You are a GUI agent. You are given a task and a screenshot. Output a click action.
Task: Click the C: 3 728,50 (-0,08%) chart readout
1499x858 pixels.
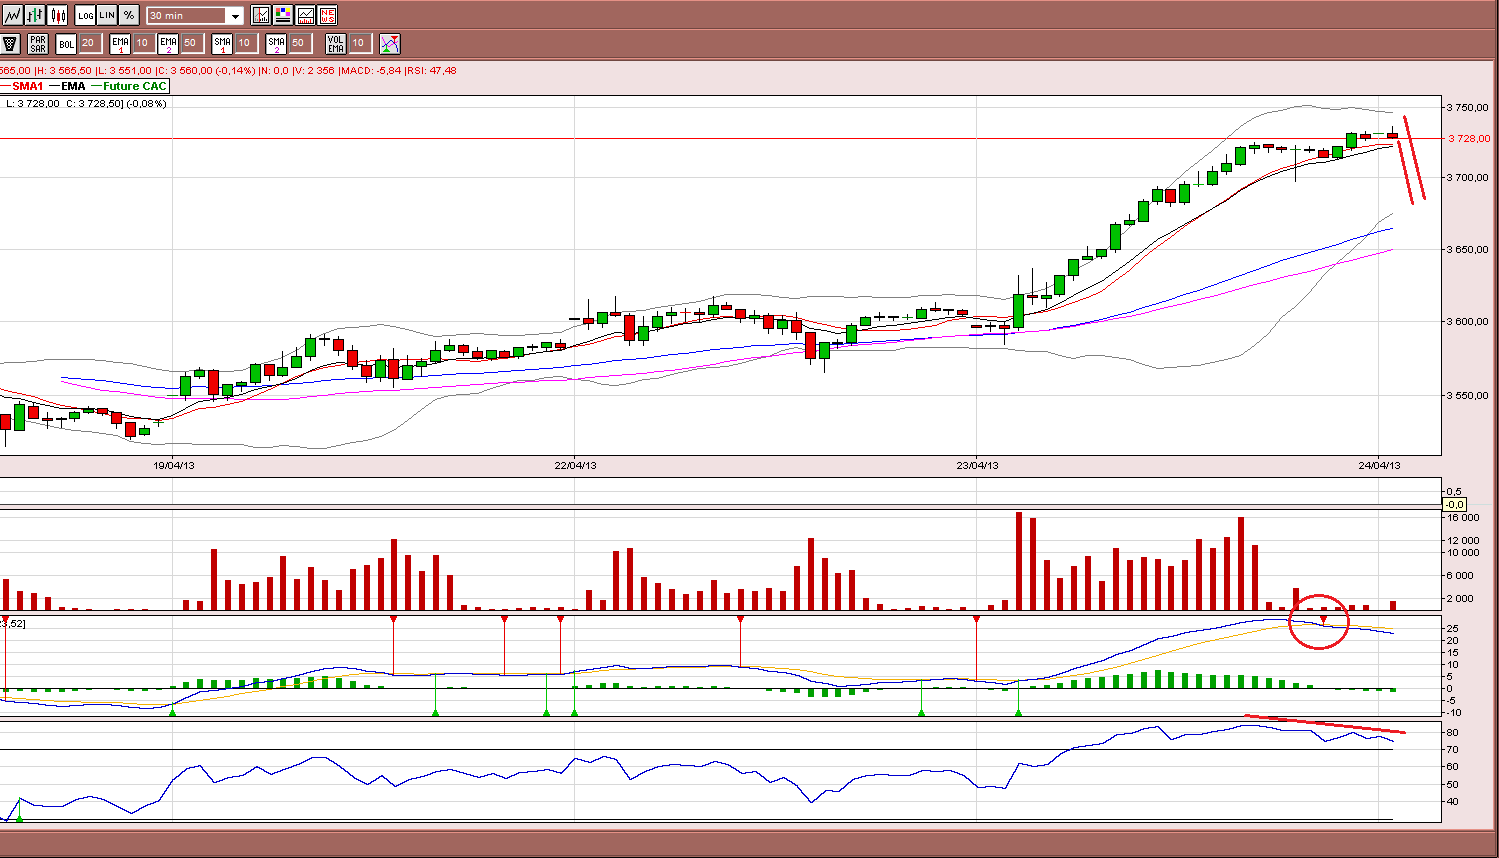[116, 104]
